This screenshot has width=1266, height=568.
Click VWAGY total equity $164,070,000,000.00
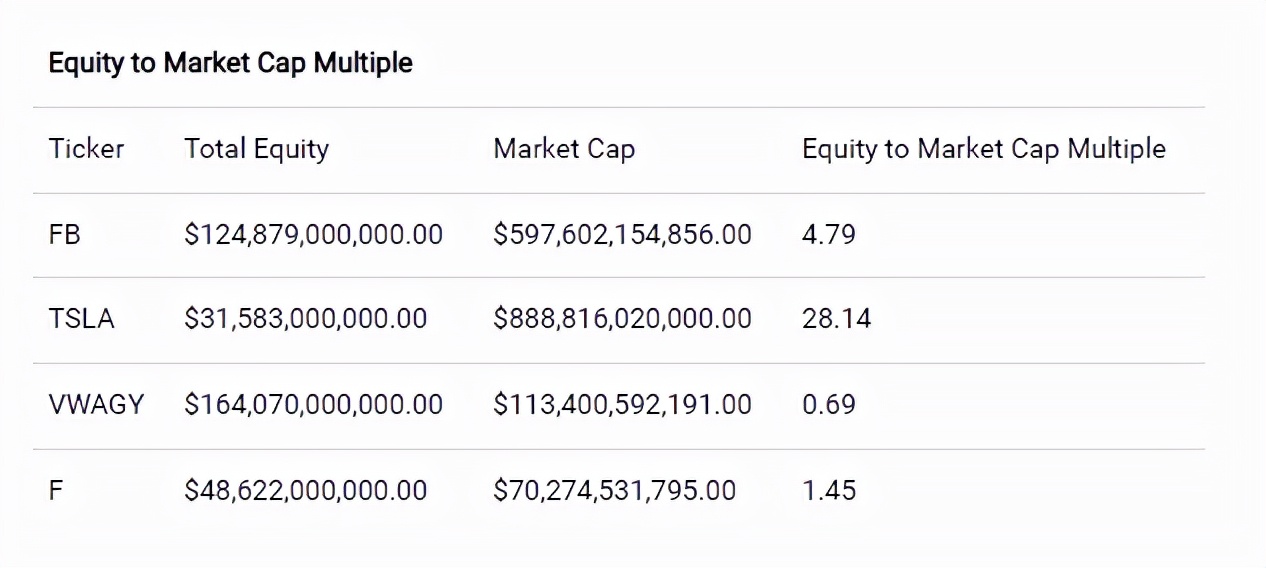click(313, 404)
